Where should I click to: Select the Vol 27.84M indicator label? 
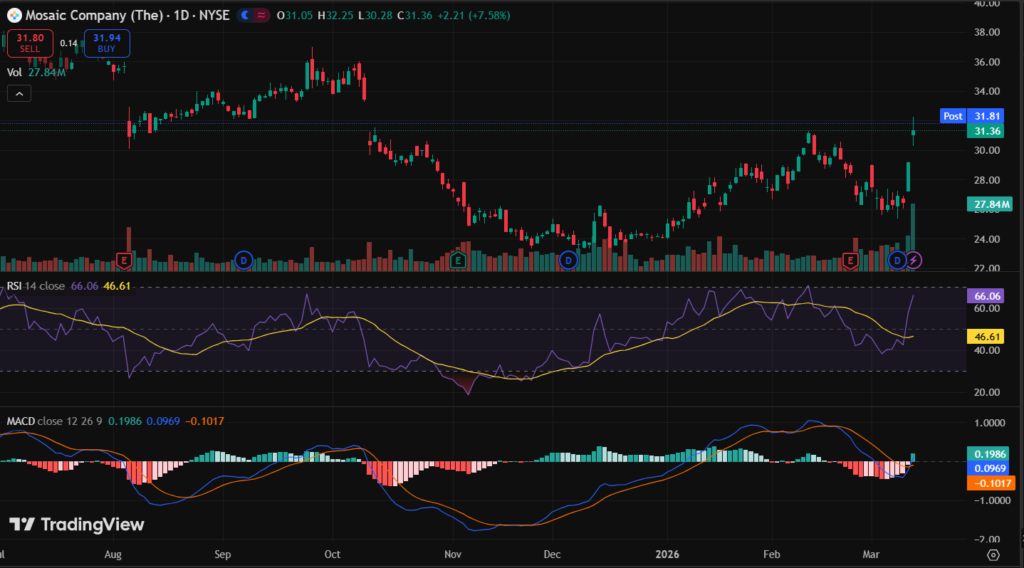[x=37, y=72]
